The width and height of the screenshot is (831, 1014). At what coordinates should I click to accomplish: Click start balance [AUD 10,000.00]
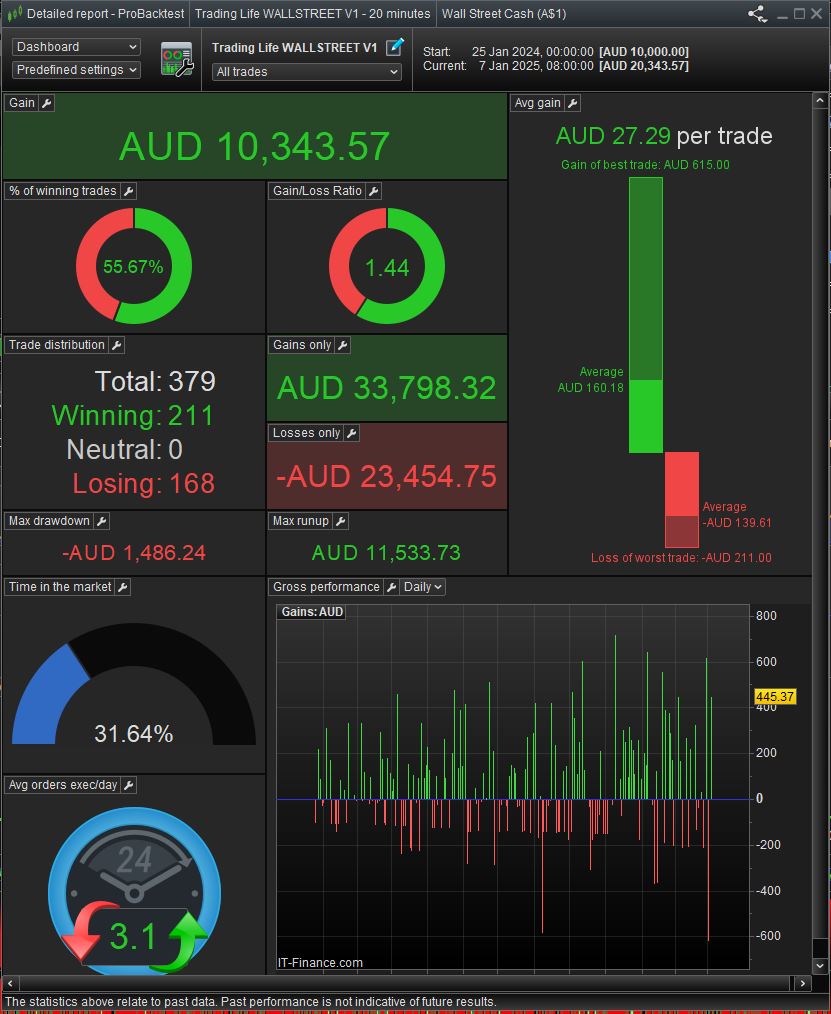(643, 52)
